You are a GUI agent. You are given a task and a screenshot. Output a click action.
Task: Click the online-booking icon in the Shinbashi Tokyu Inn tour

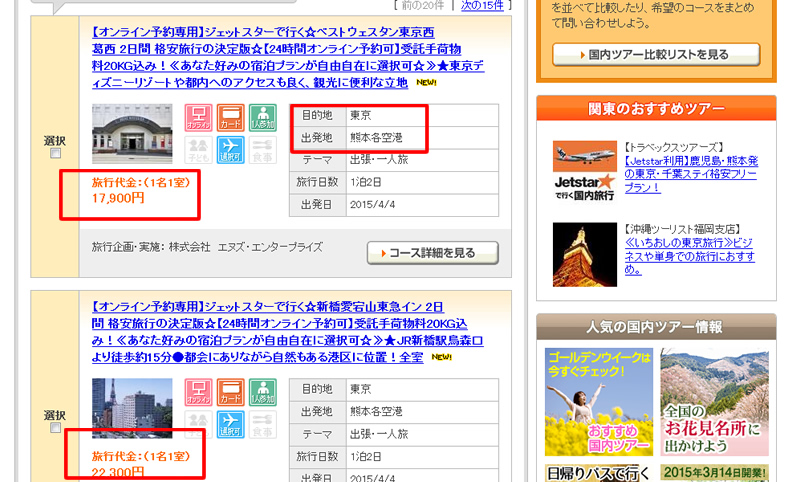[x=198, y=392]
